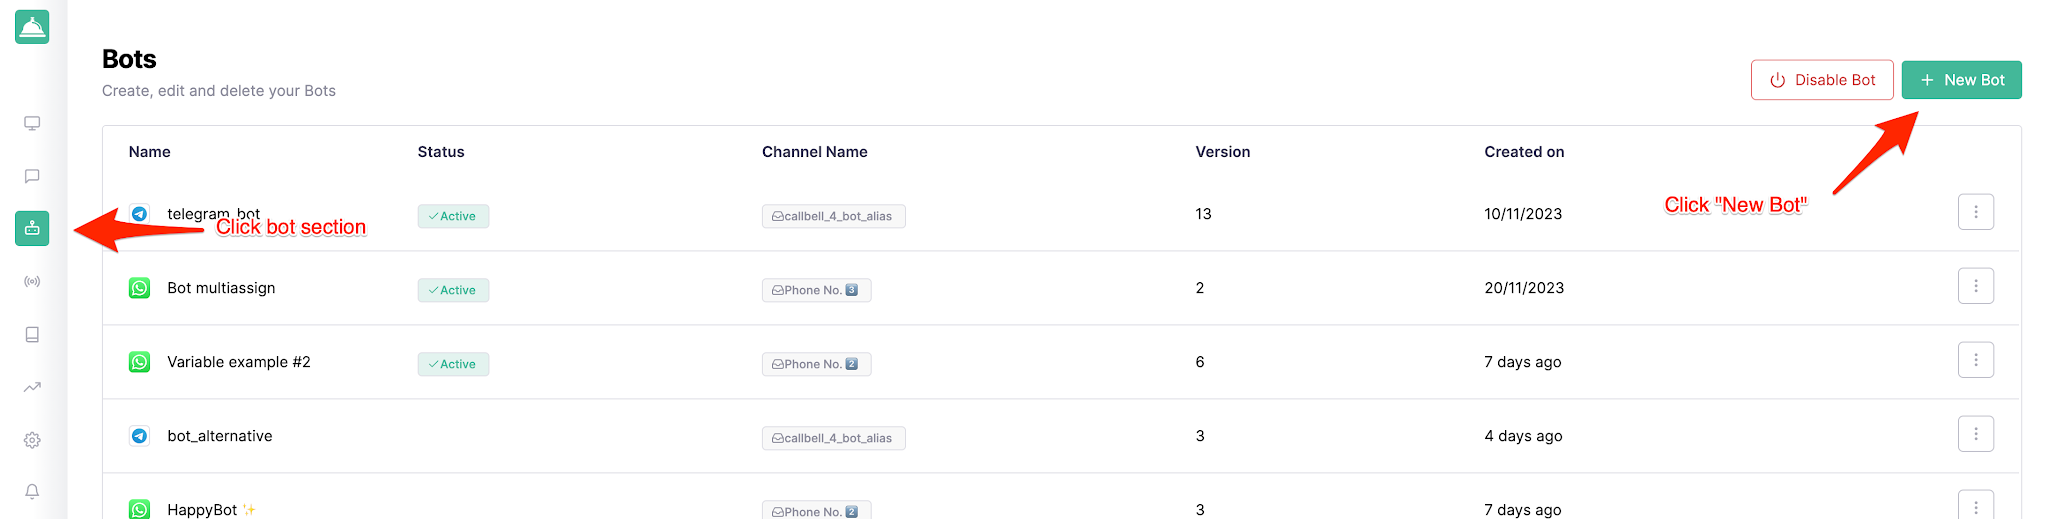Open options menu for Bot multiassign row
2048x519 pixels.
(x=1975, y=286)
